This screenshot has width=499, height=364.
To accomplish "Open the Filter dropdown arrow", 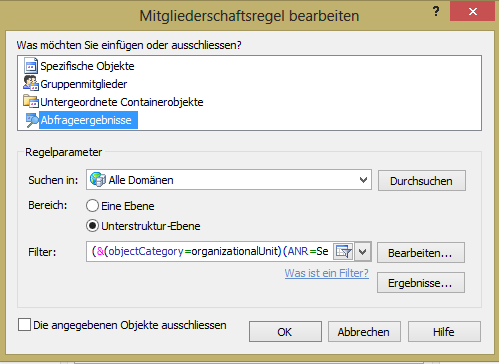I will pos(363,251).
